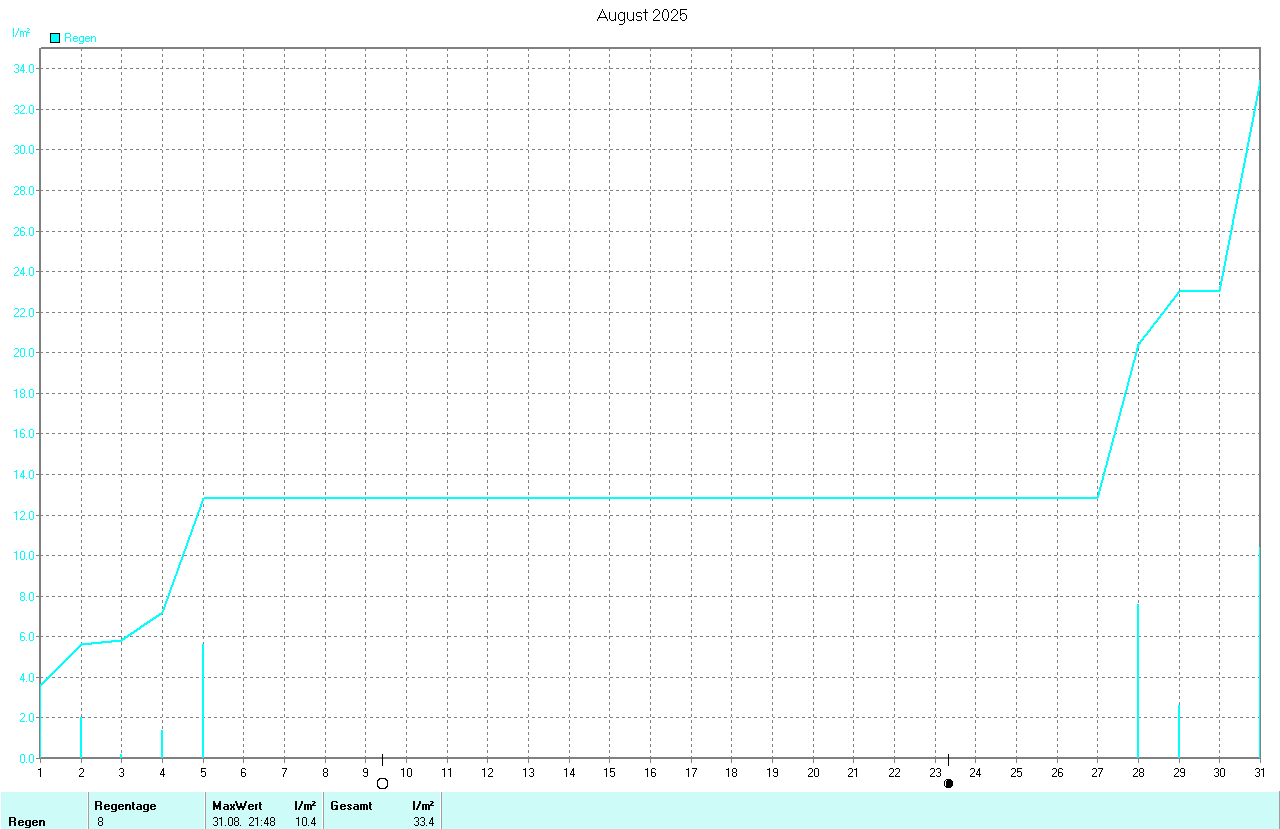Click day 31 label on x-axis

[x=1260, y=772]
